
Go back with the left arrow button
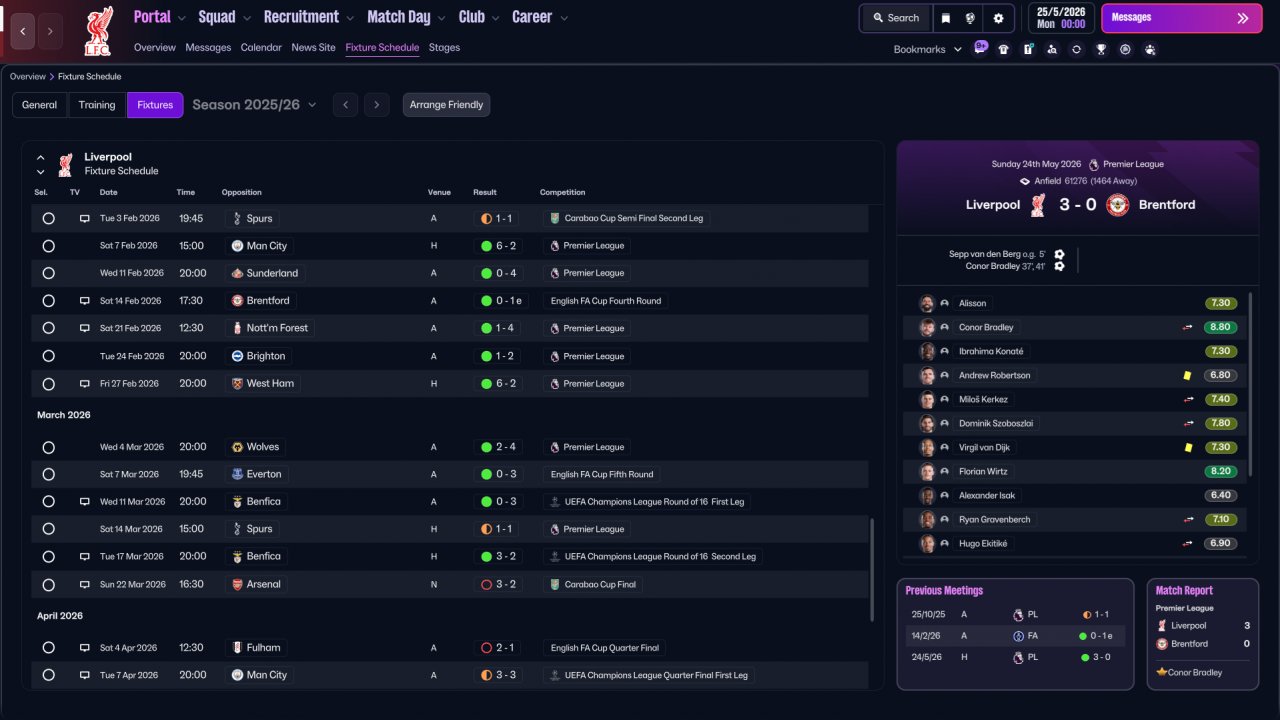tap(23, 31)
